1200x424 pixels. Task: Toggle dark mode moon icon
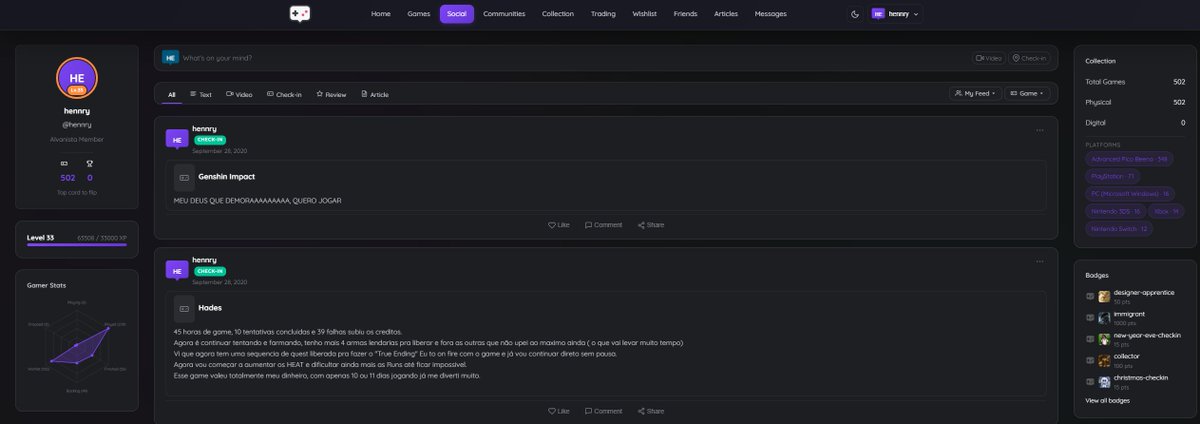click(x=854, y=14)
